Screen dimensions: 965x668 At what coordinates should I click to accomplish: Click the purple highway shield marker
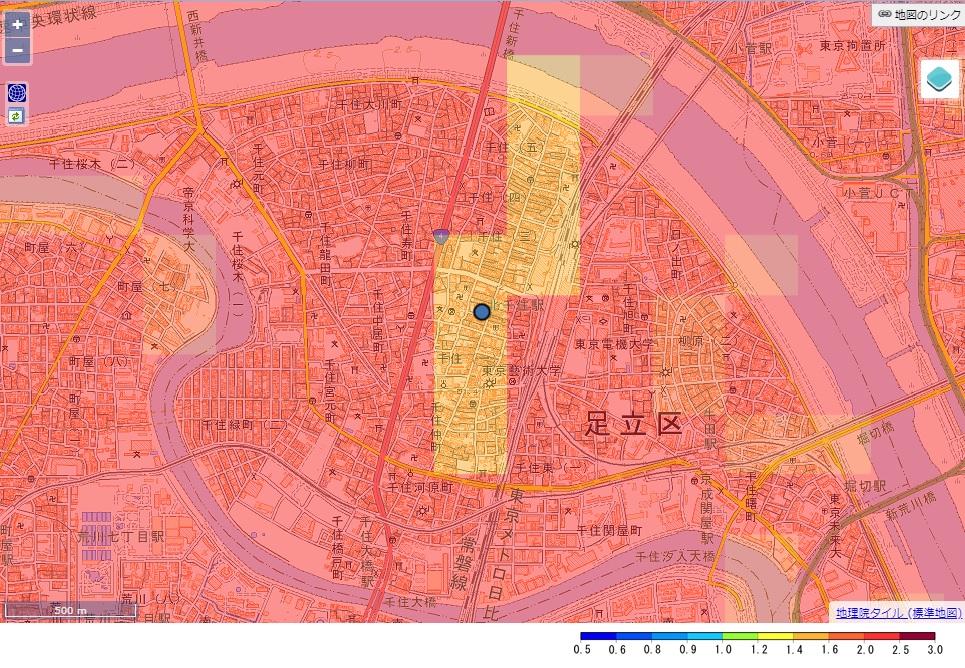pos(441,237)
